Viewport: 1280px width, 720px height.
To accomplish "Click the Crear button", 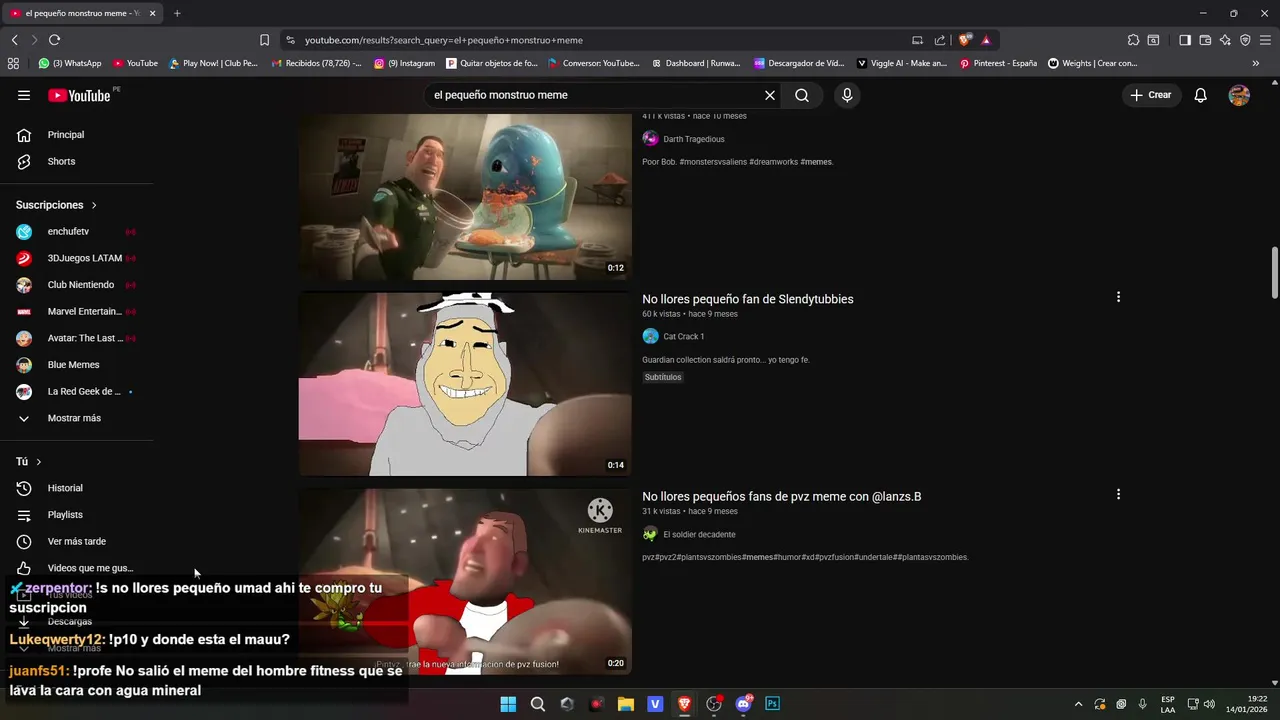I will (x=1151, y=95).
